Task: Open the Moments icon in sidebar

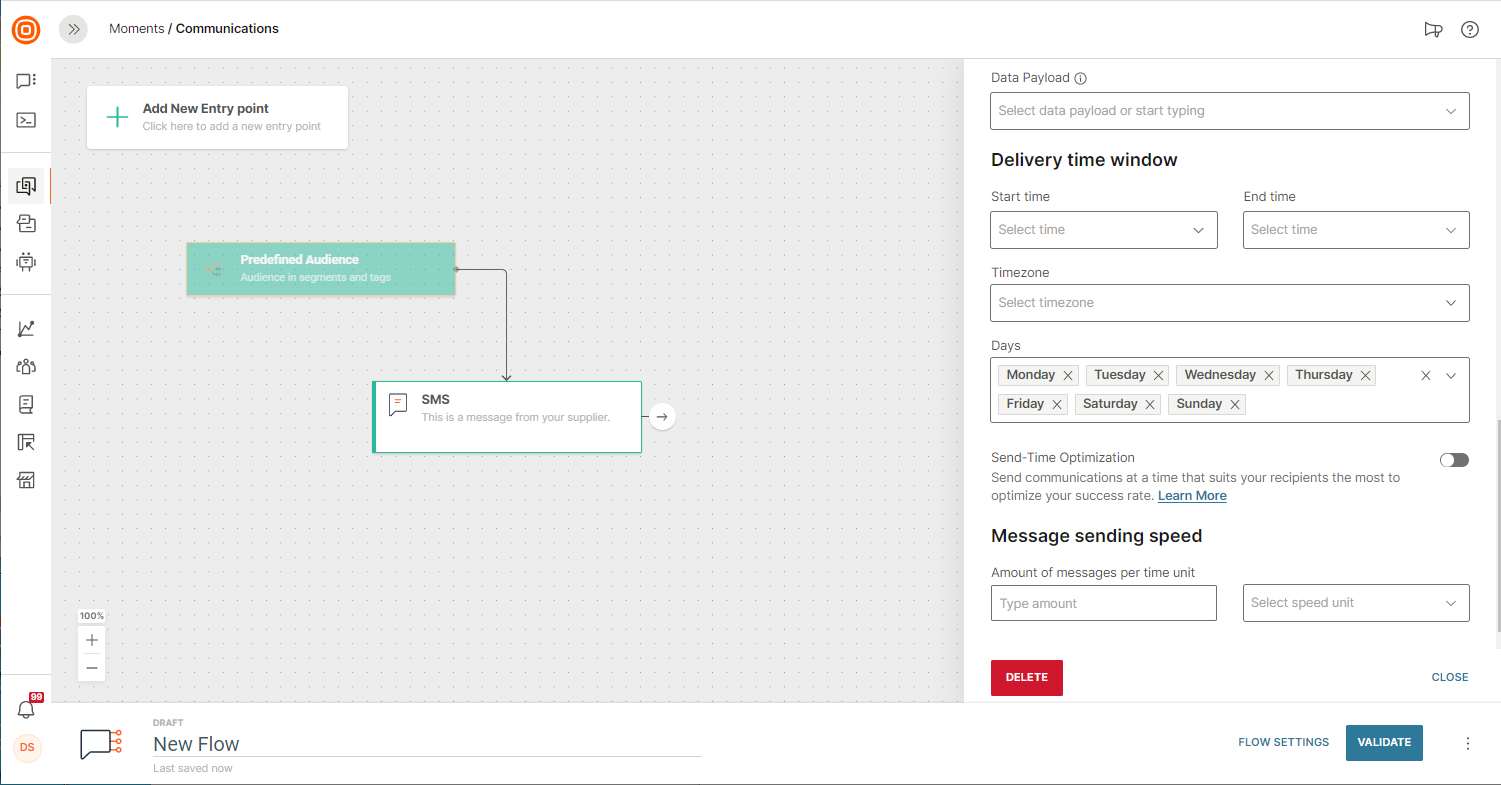Action: point(26,186)
